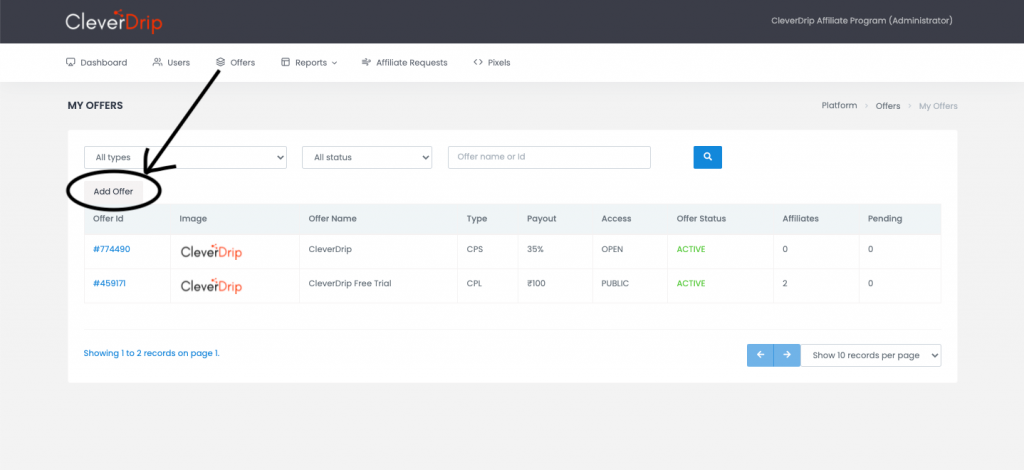
Task: Click the Image column header
Action: [193, 219]
